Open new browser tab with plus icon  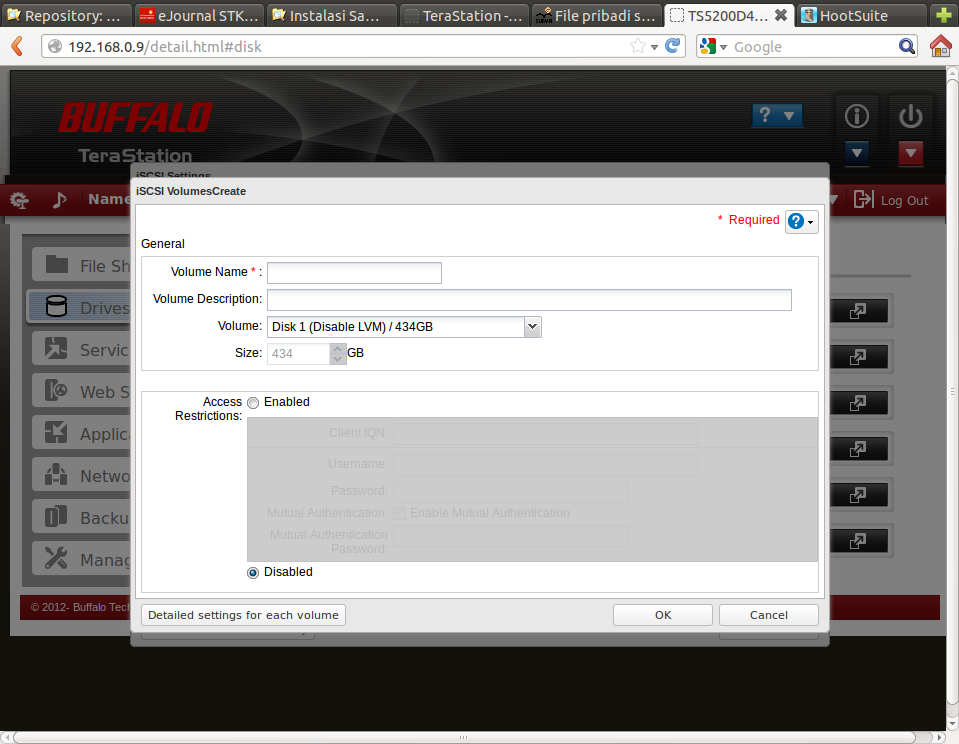tap(942, 15)
